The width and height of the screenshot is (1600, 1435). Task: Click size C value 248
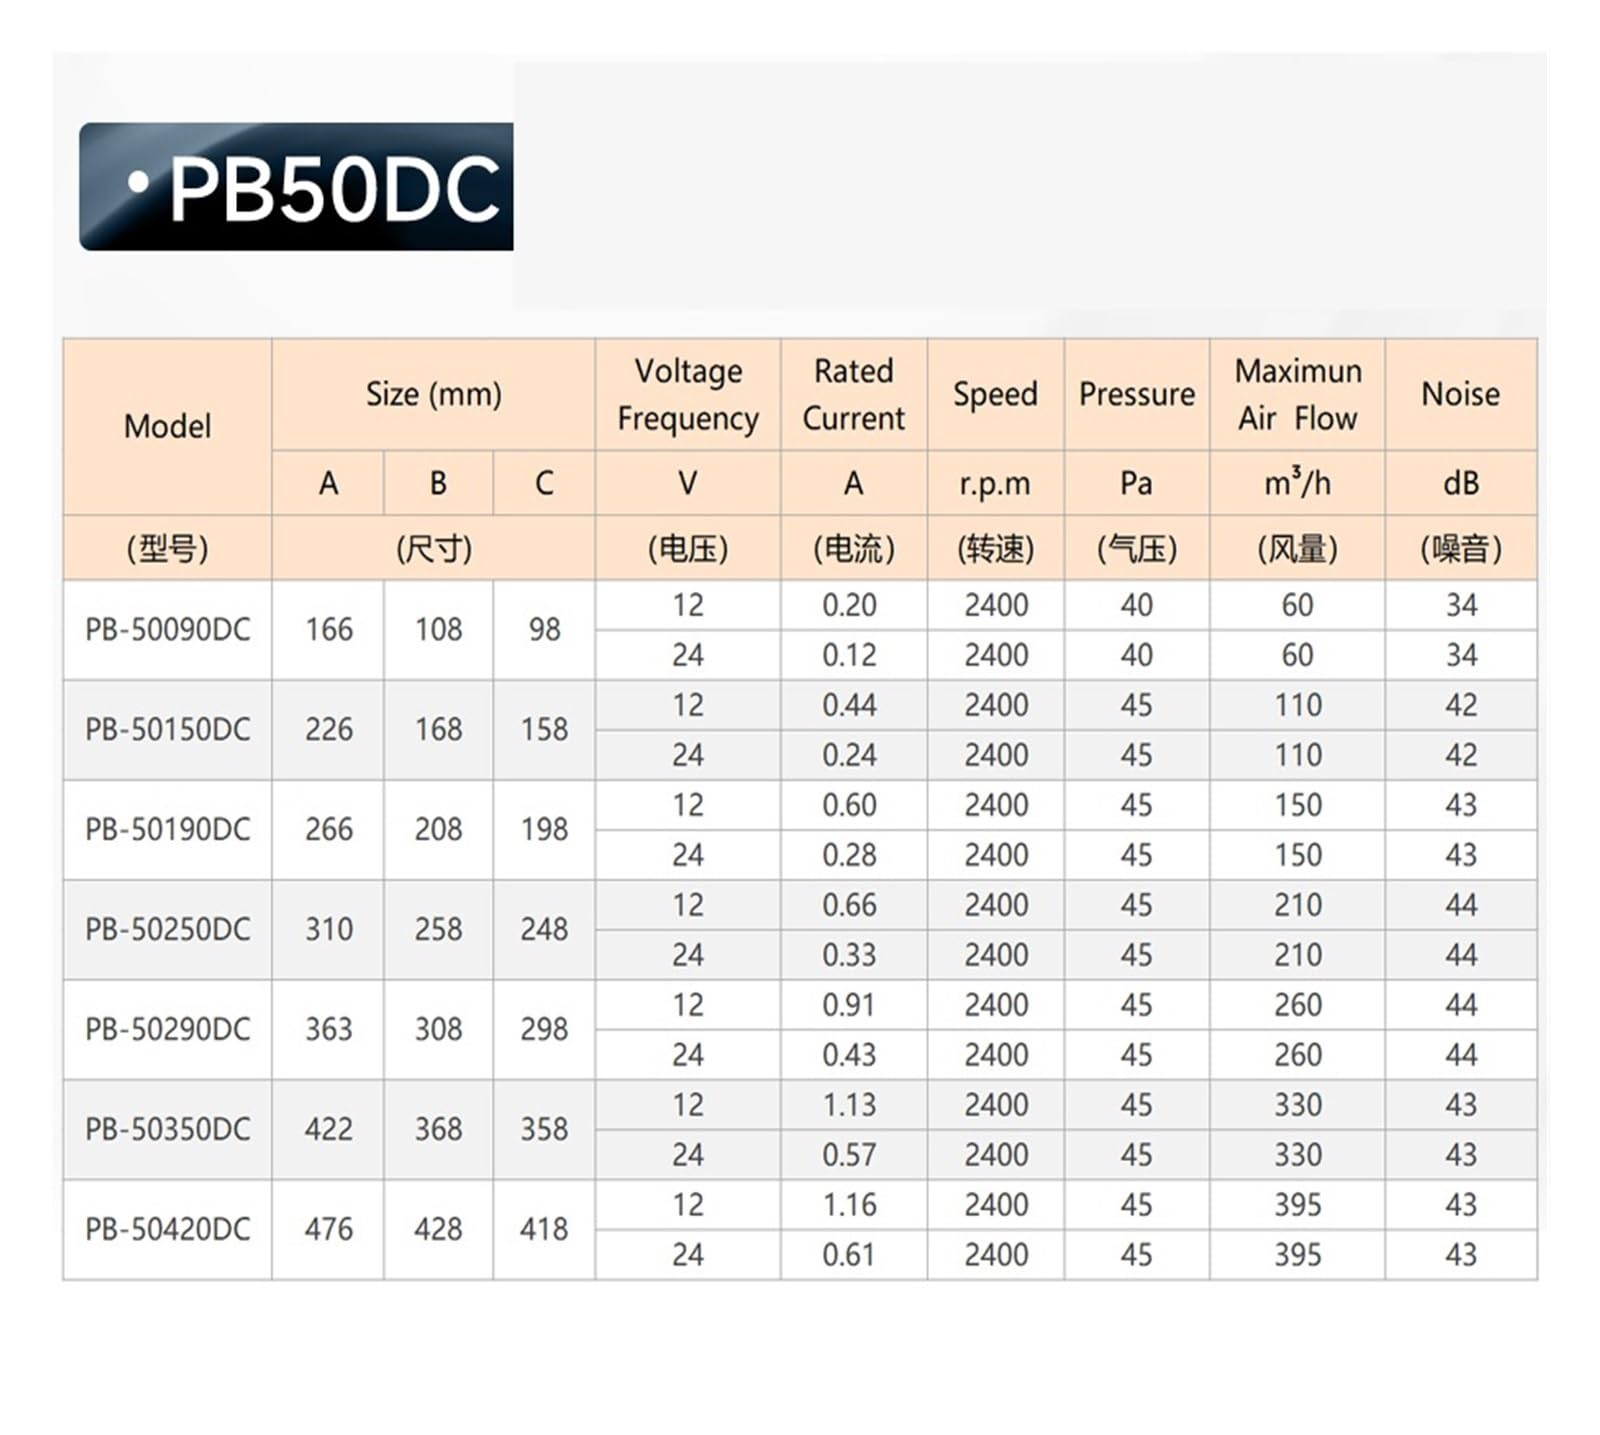click(544, 930)
